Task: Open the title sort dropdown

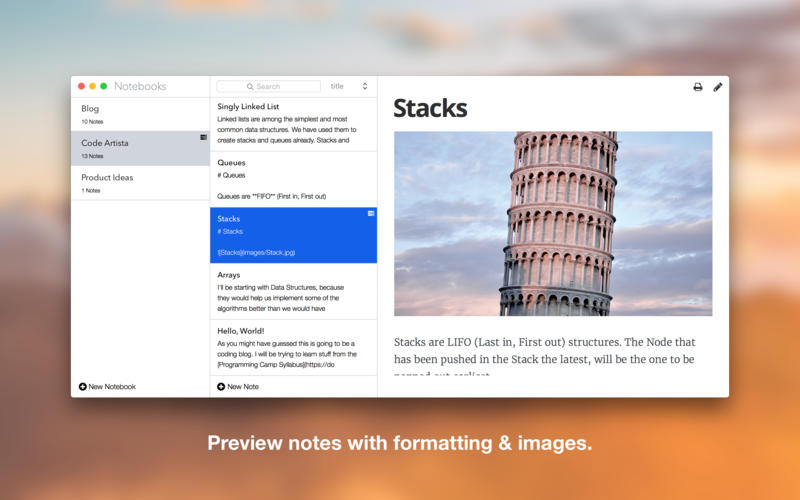Action: coord(349,86)
